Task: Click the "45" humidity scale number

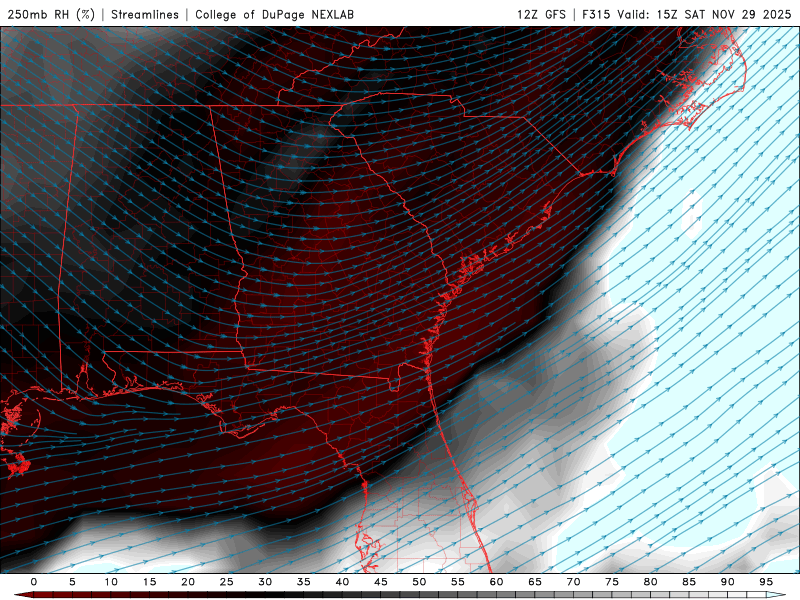Action: [381, 582]
